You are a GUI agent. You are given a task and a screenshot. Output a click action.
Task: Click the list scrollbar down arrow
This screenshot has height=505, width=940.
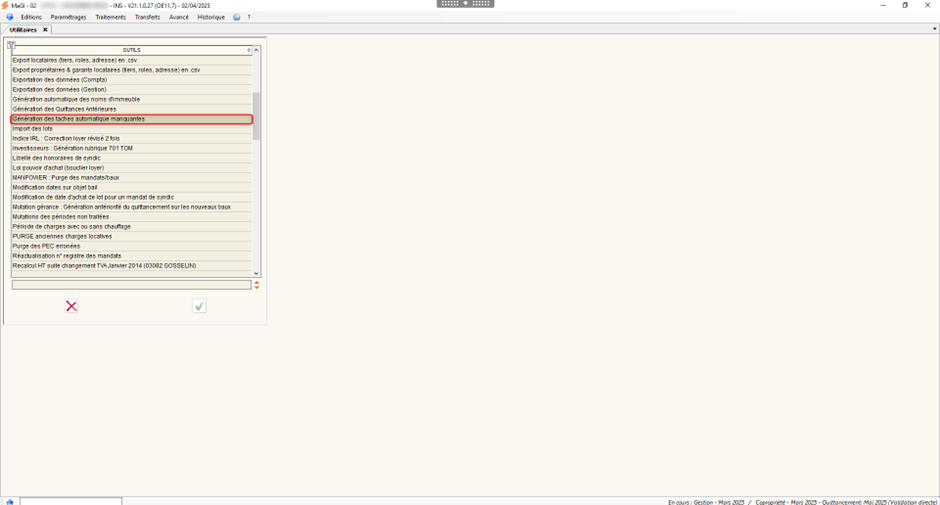click(x=256, y=273)
